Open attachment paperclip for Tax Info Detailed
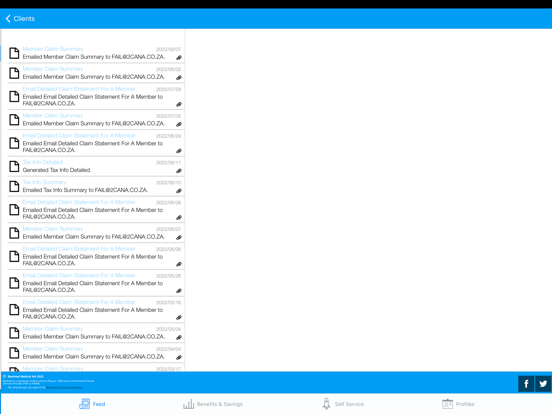 pyautogui.click(x=179, y=171)
